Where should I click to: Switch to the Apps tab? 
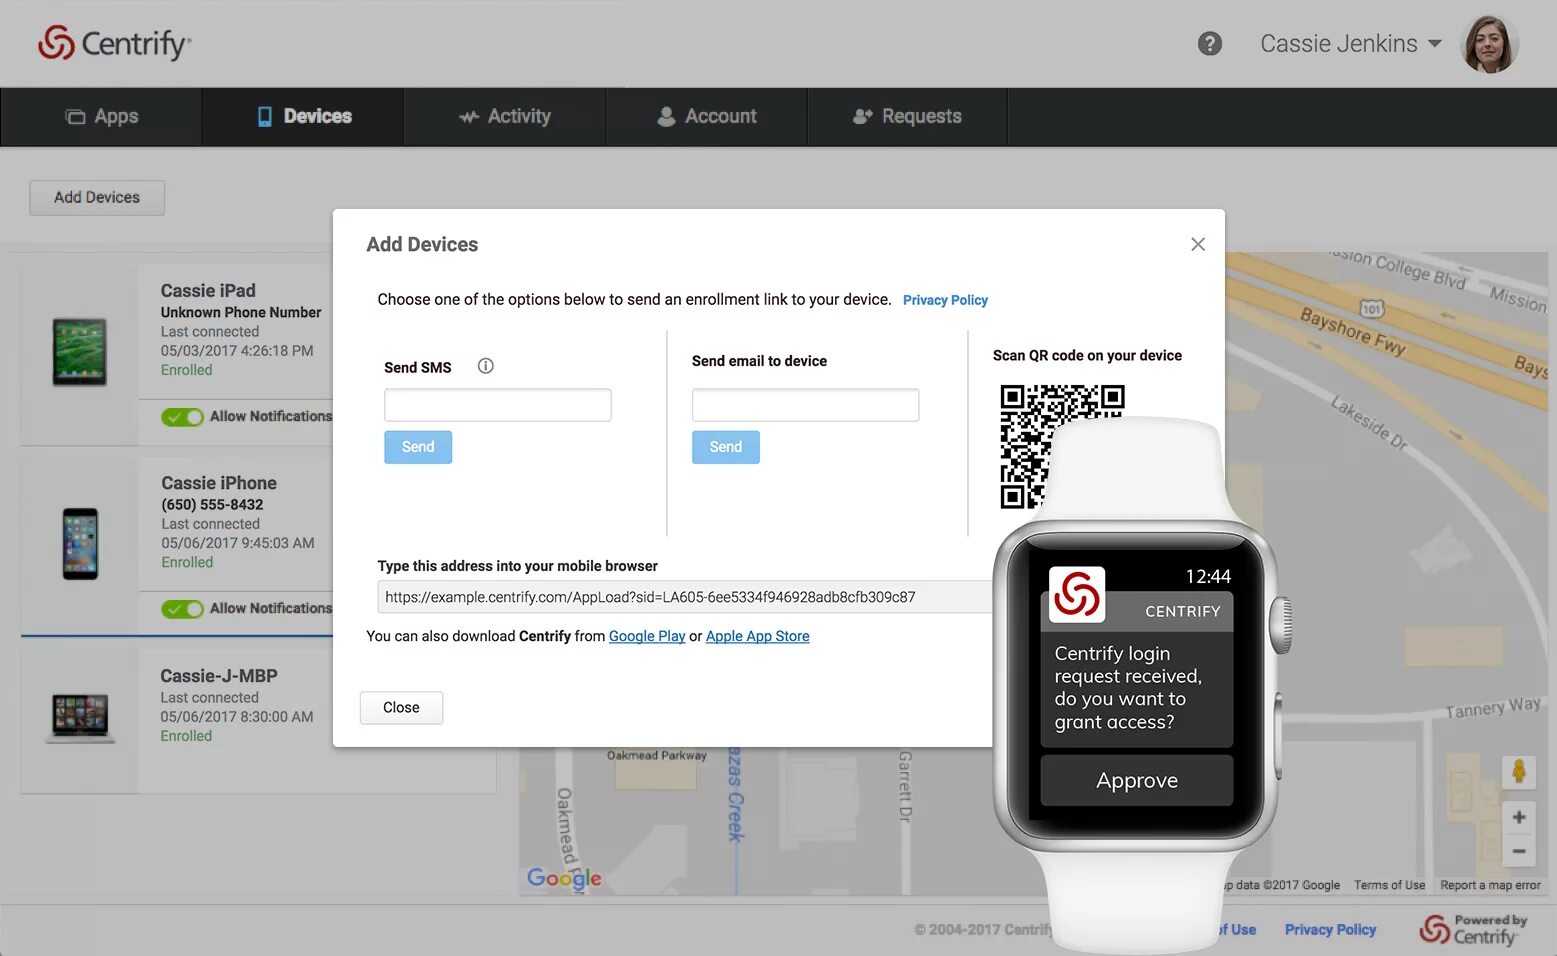tap(101, 116)
